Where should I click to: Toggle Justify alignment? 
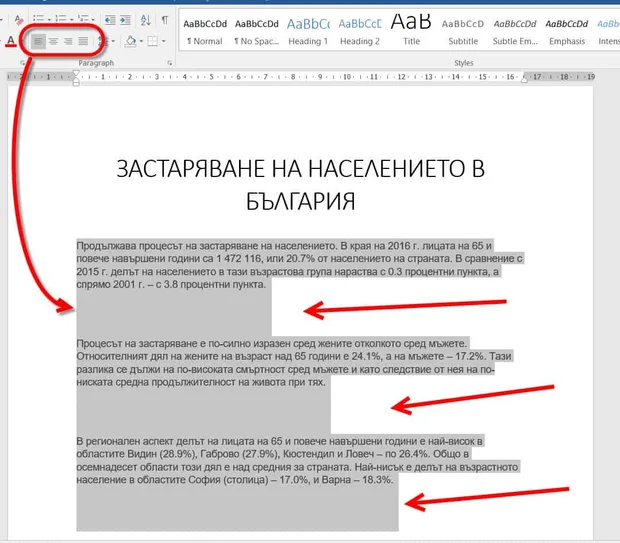(83, 41)
